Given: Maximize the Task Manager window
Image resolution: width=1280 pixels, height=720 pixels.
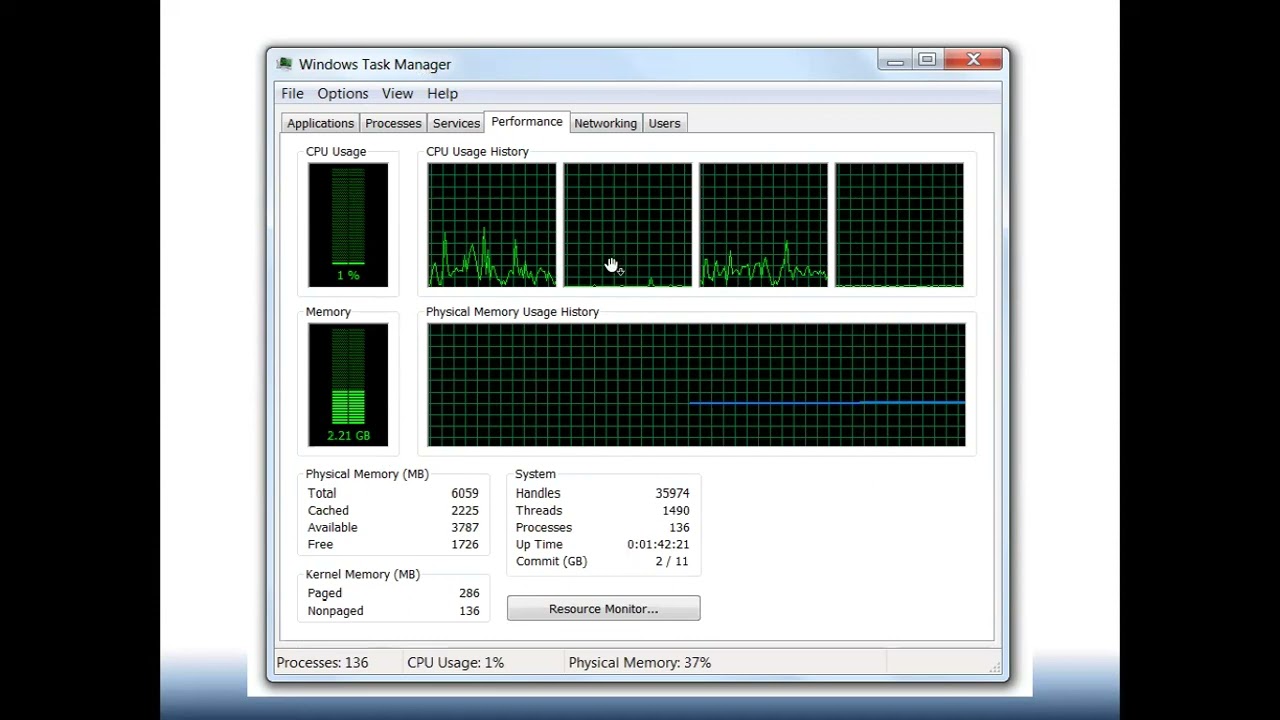Looking at the screenshot, I should 927,60.
